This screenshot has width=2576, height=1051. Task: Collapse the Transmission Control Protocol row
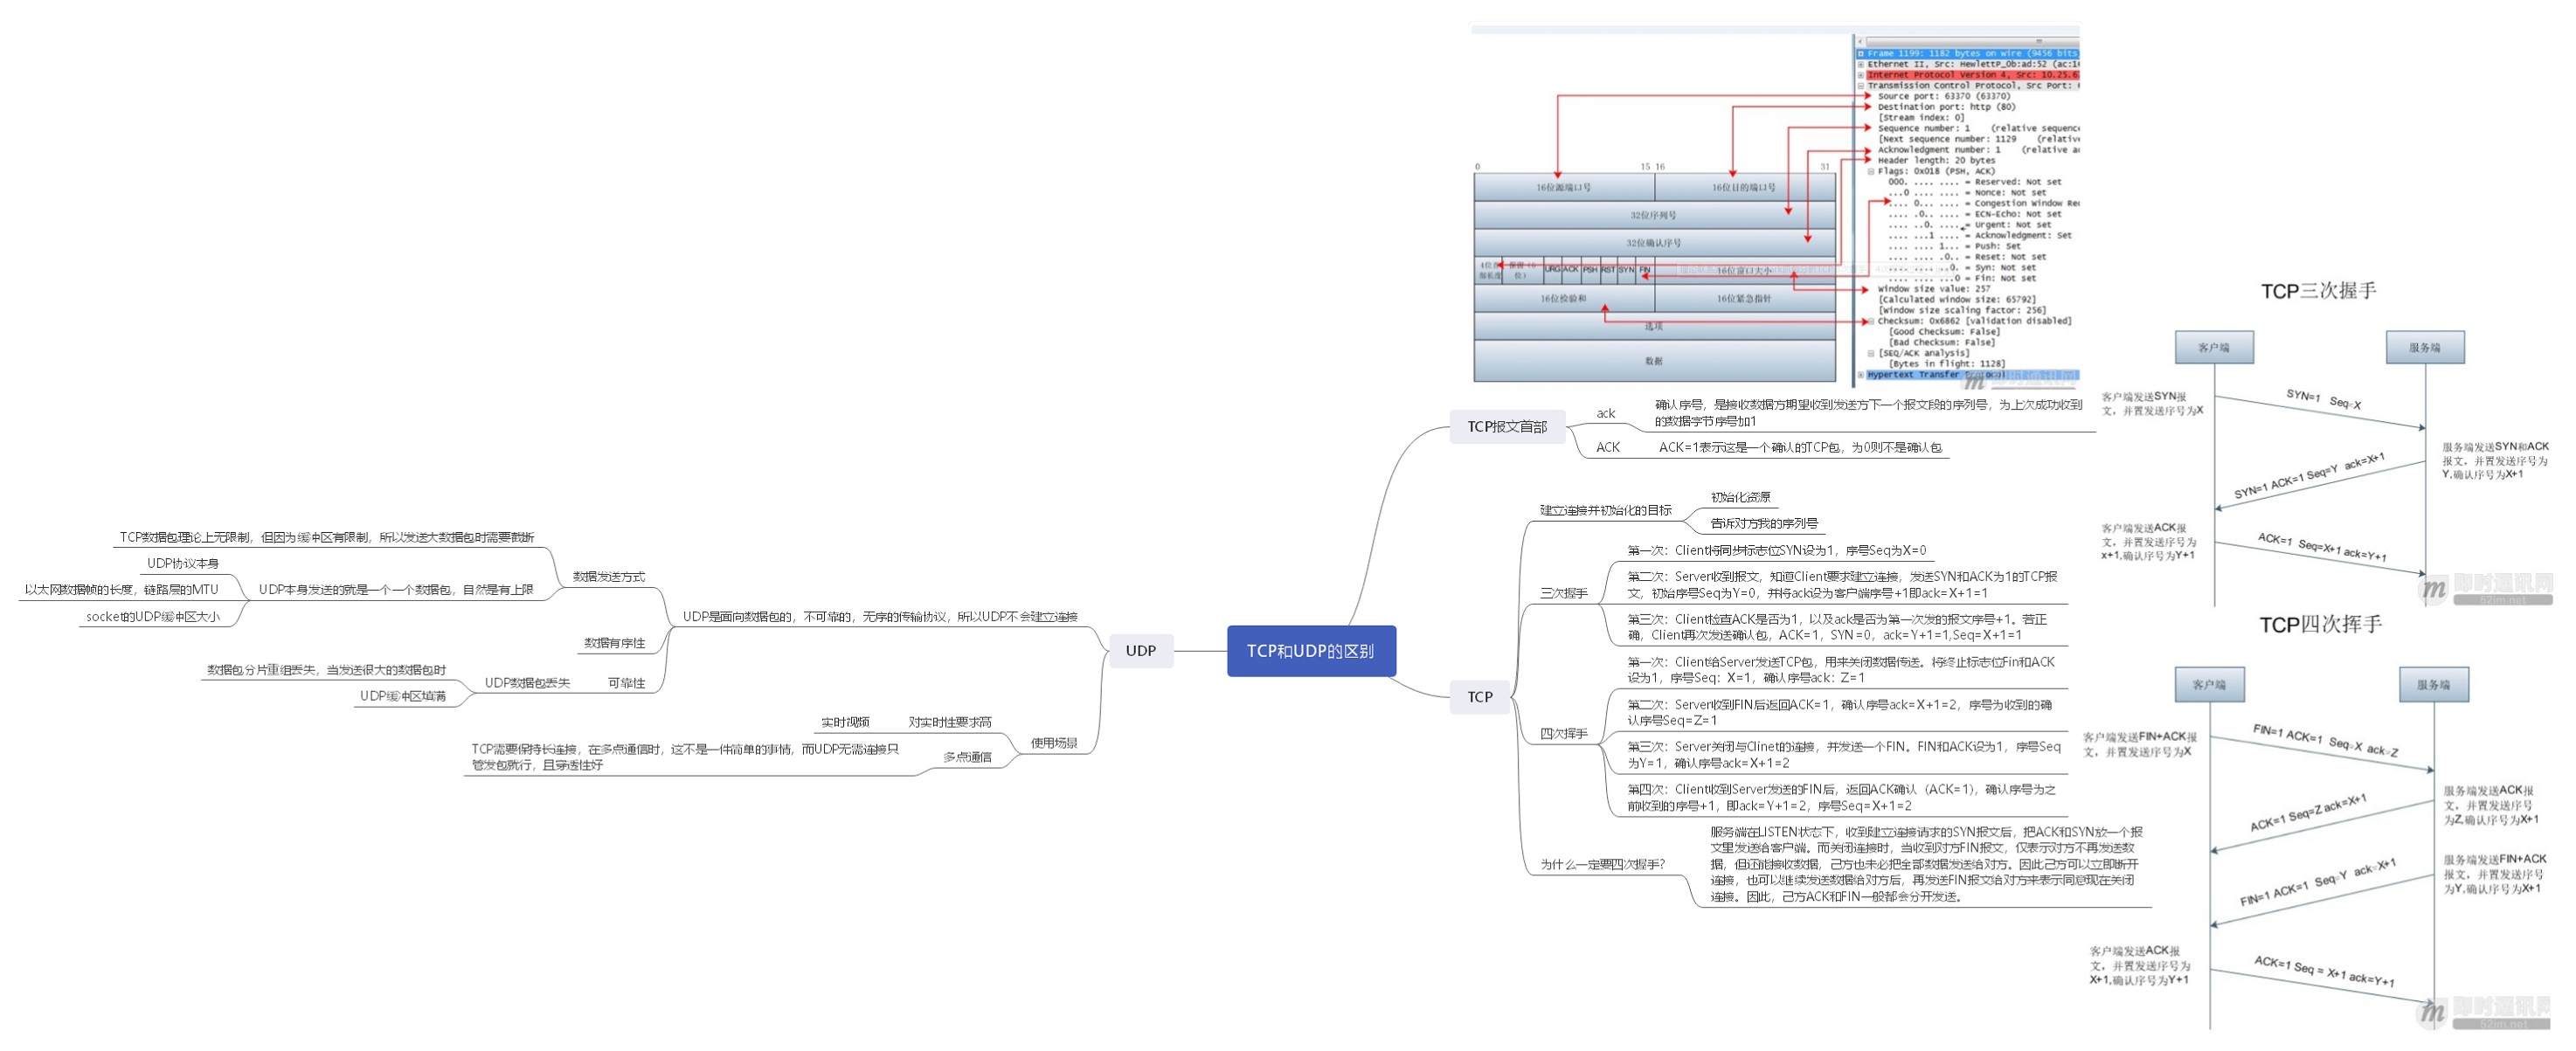point(1861,86)
